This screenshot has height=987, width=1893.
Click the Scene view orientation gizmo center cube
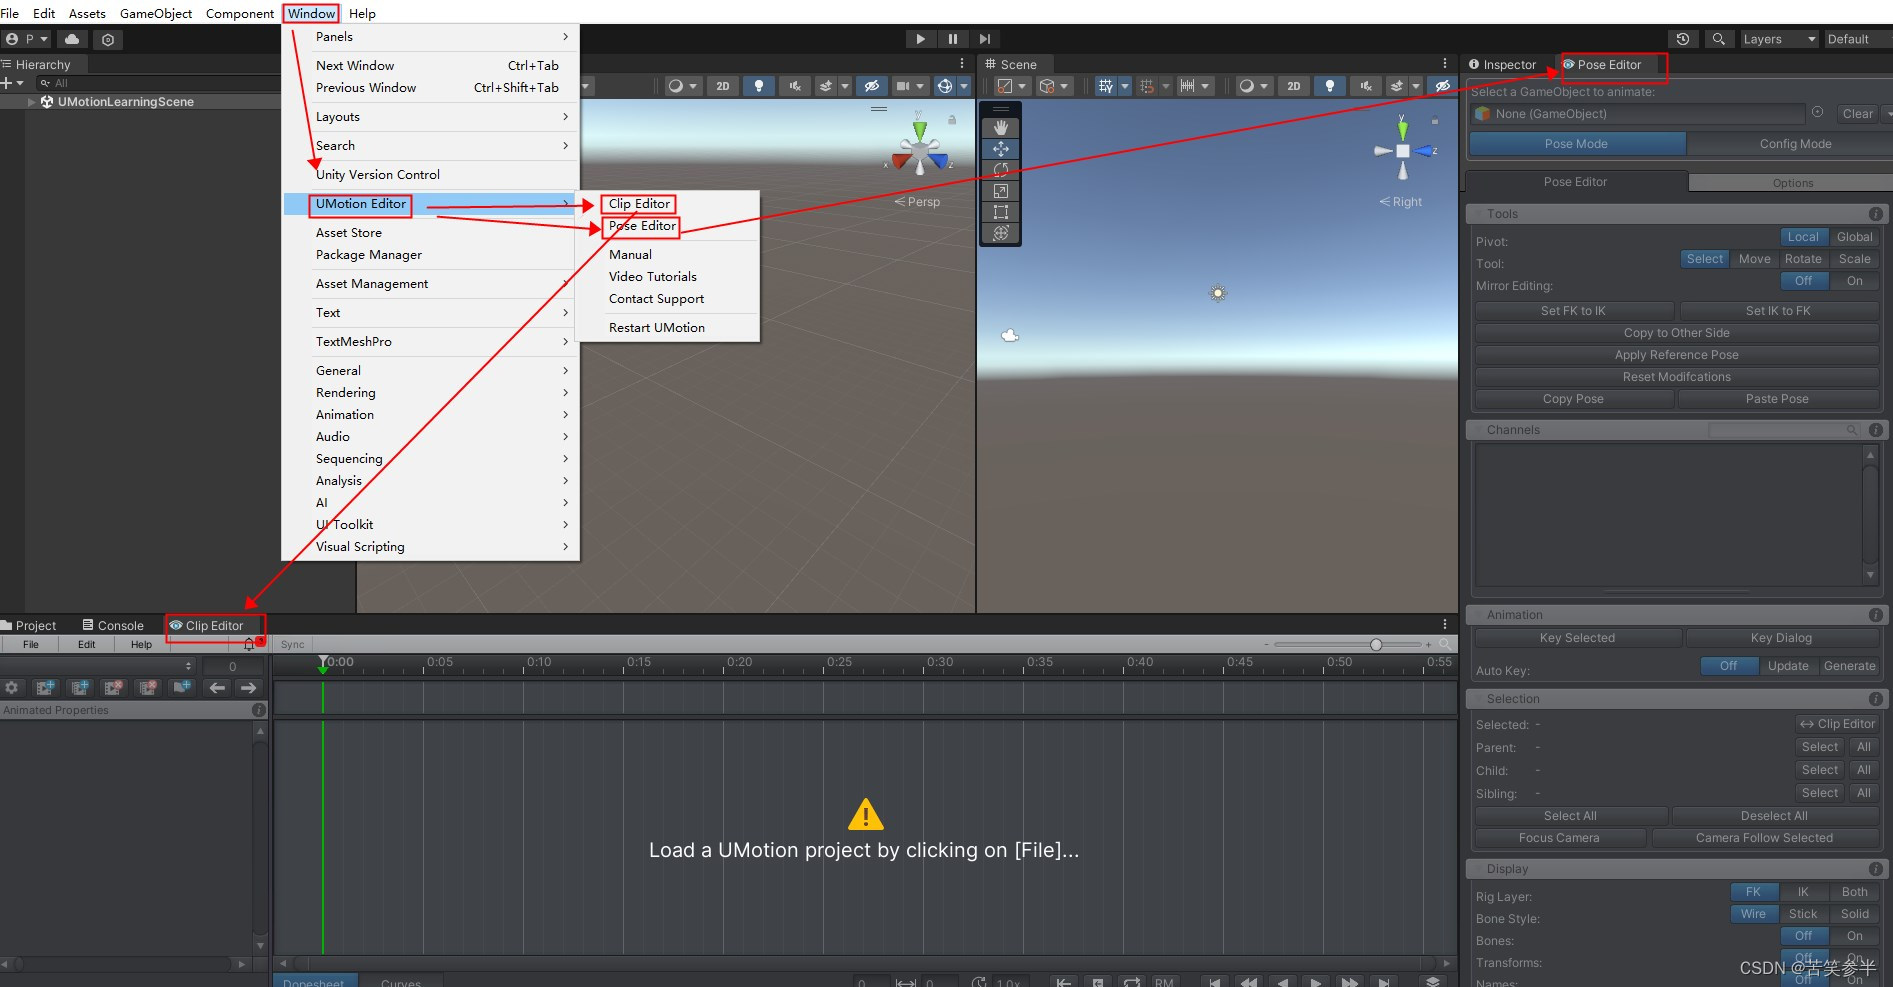coord(1403,151)
